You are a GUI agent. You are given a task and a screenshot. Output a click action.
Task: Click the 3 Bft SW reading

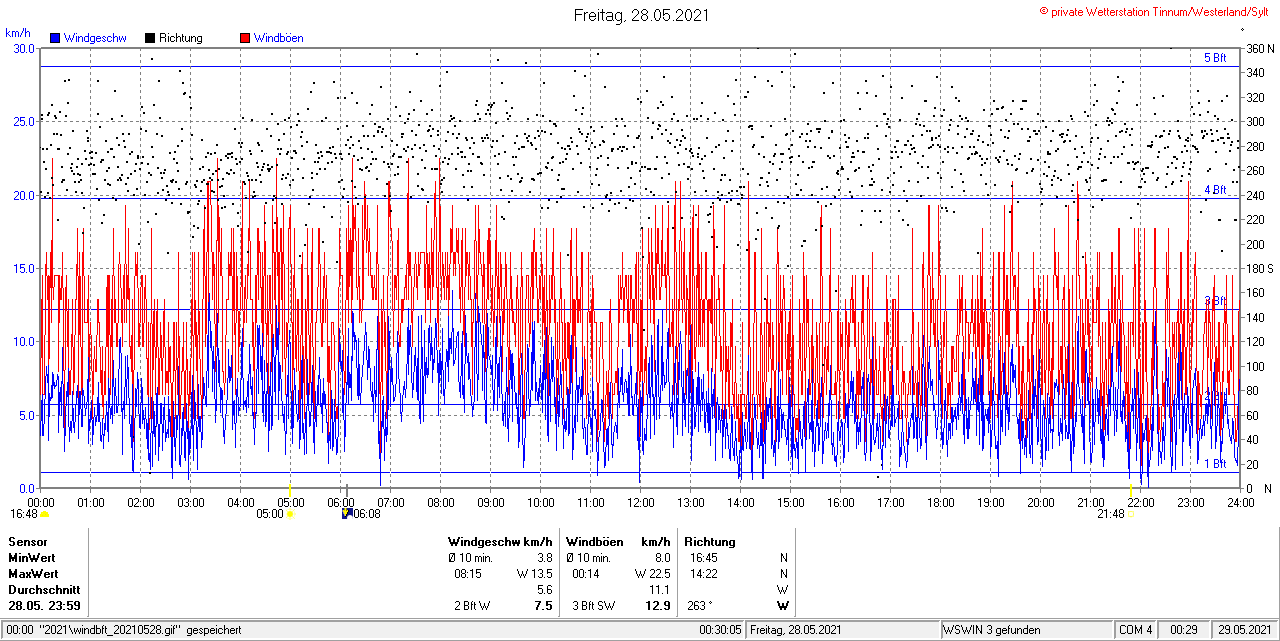[x=594, y=606]
